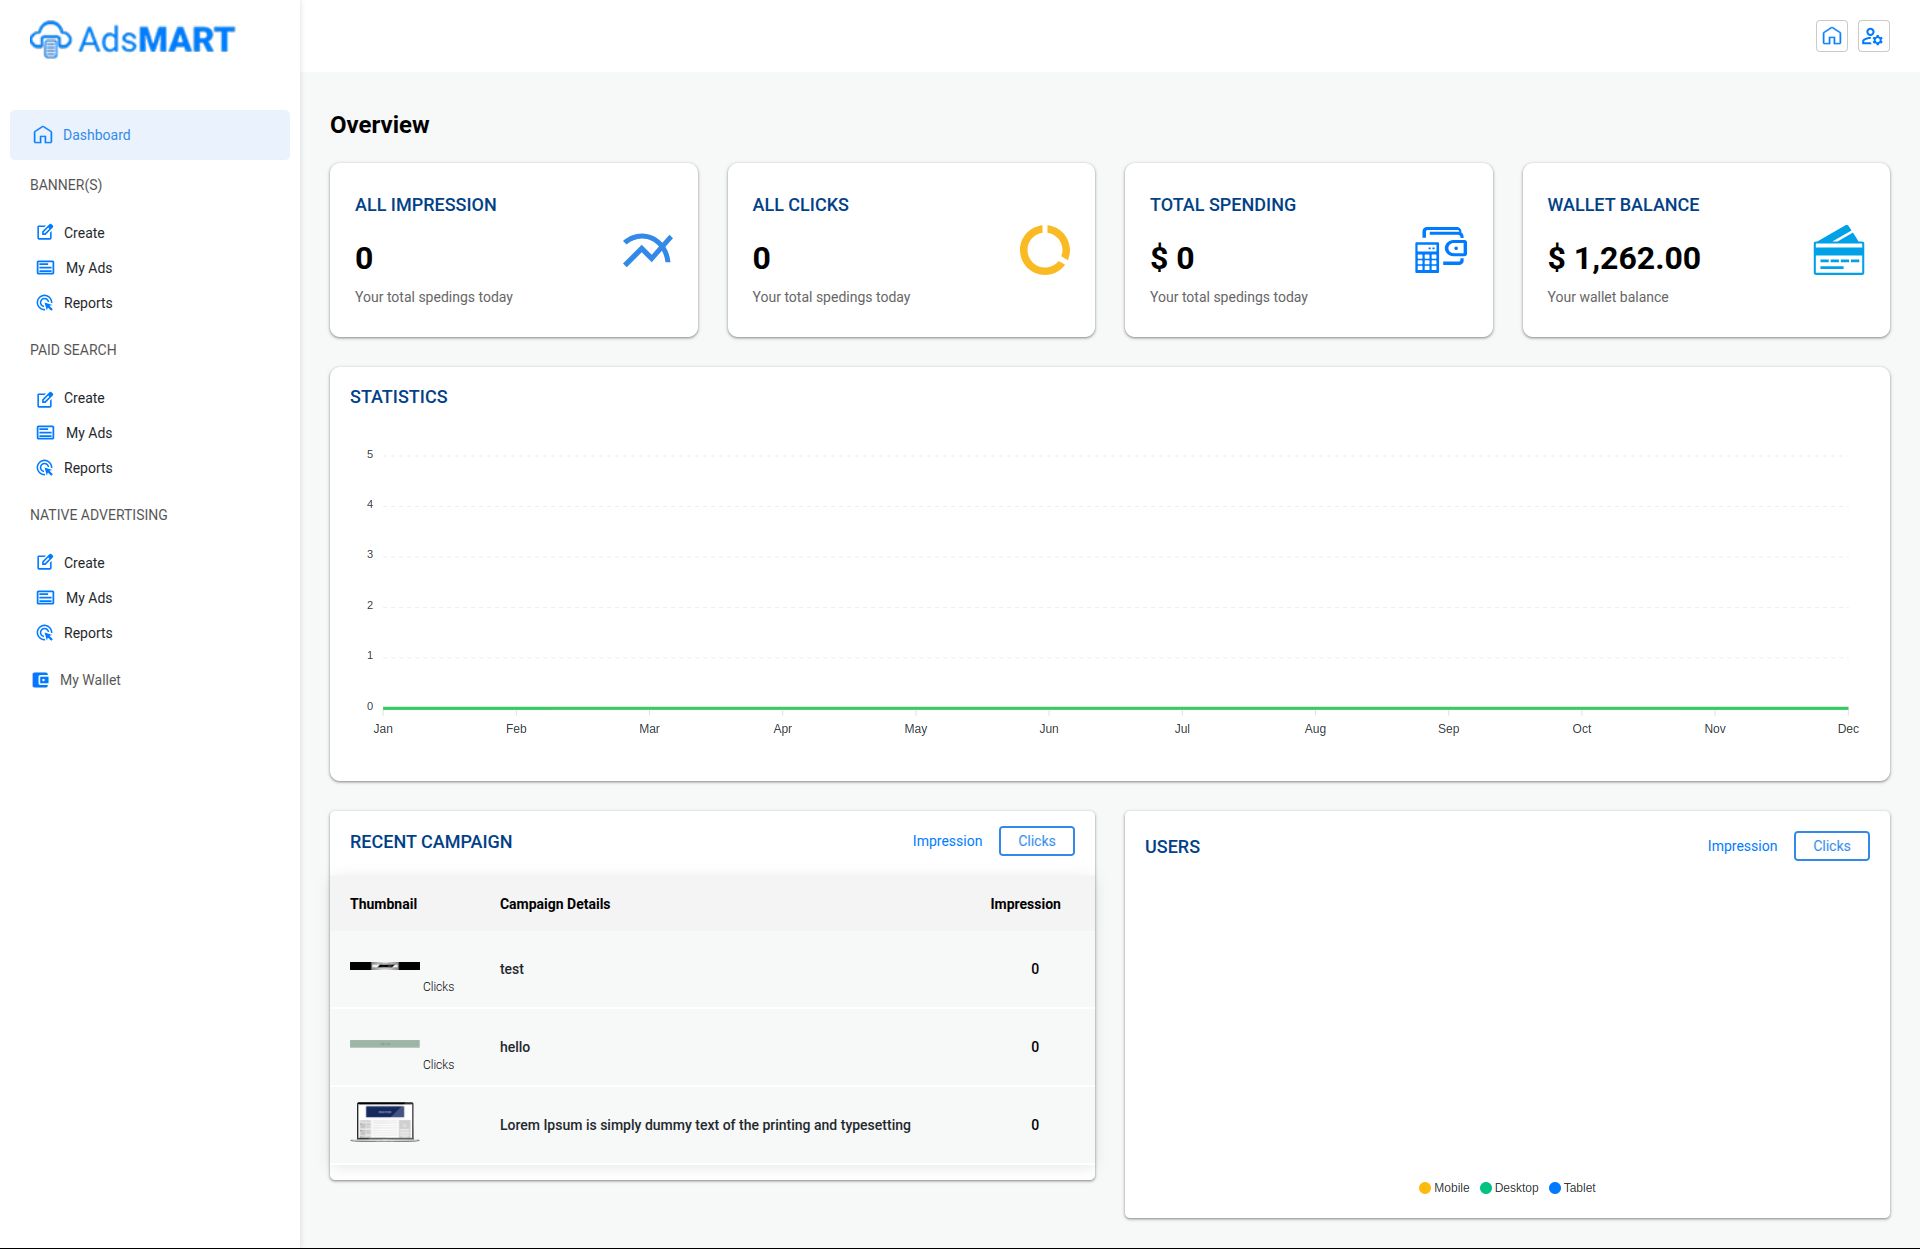Click the My Wallet sidebar icon
The width and height of the screenshot is (1920, 1249).
click(41, 680)
